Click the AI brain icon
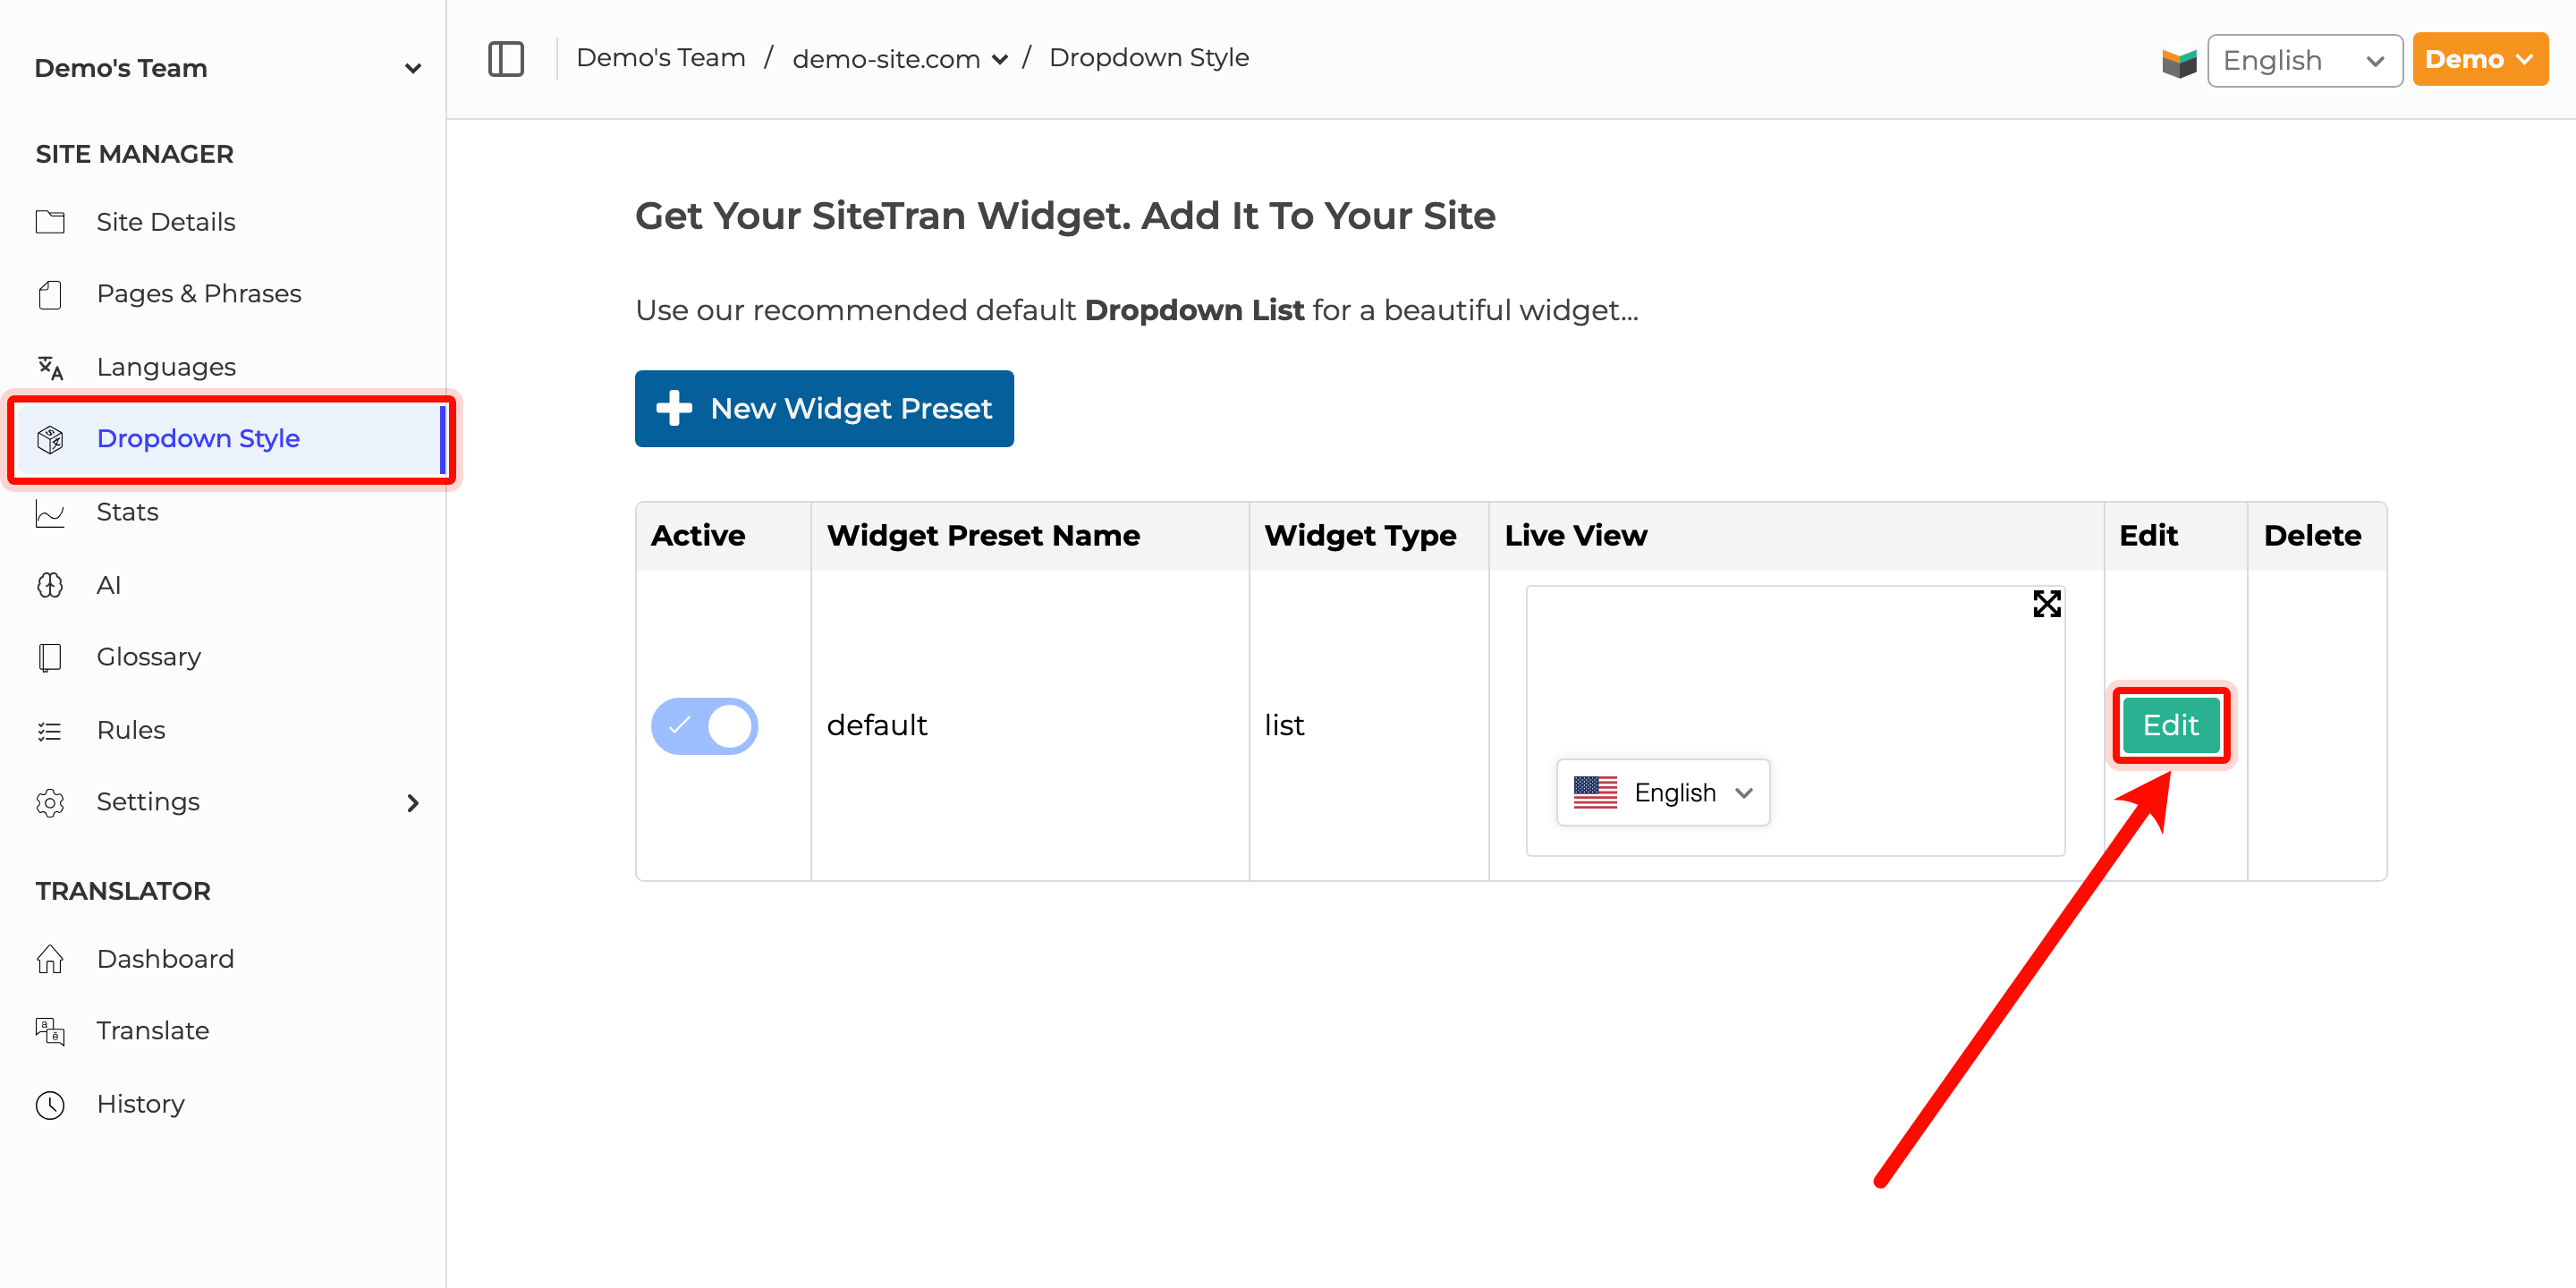The height and width of the screenshot is (1288, 2576). (x=50, y=585)
